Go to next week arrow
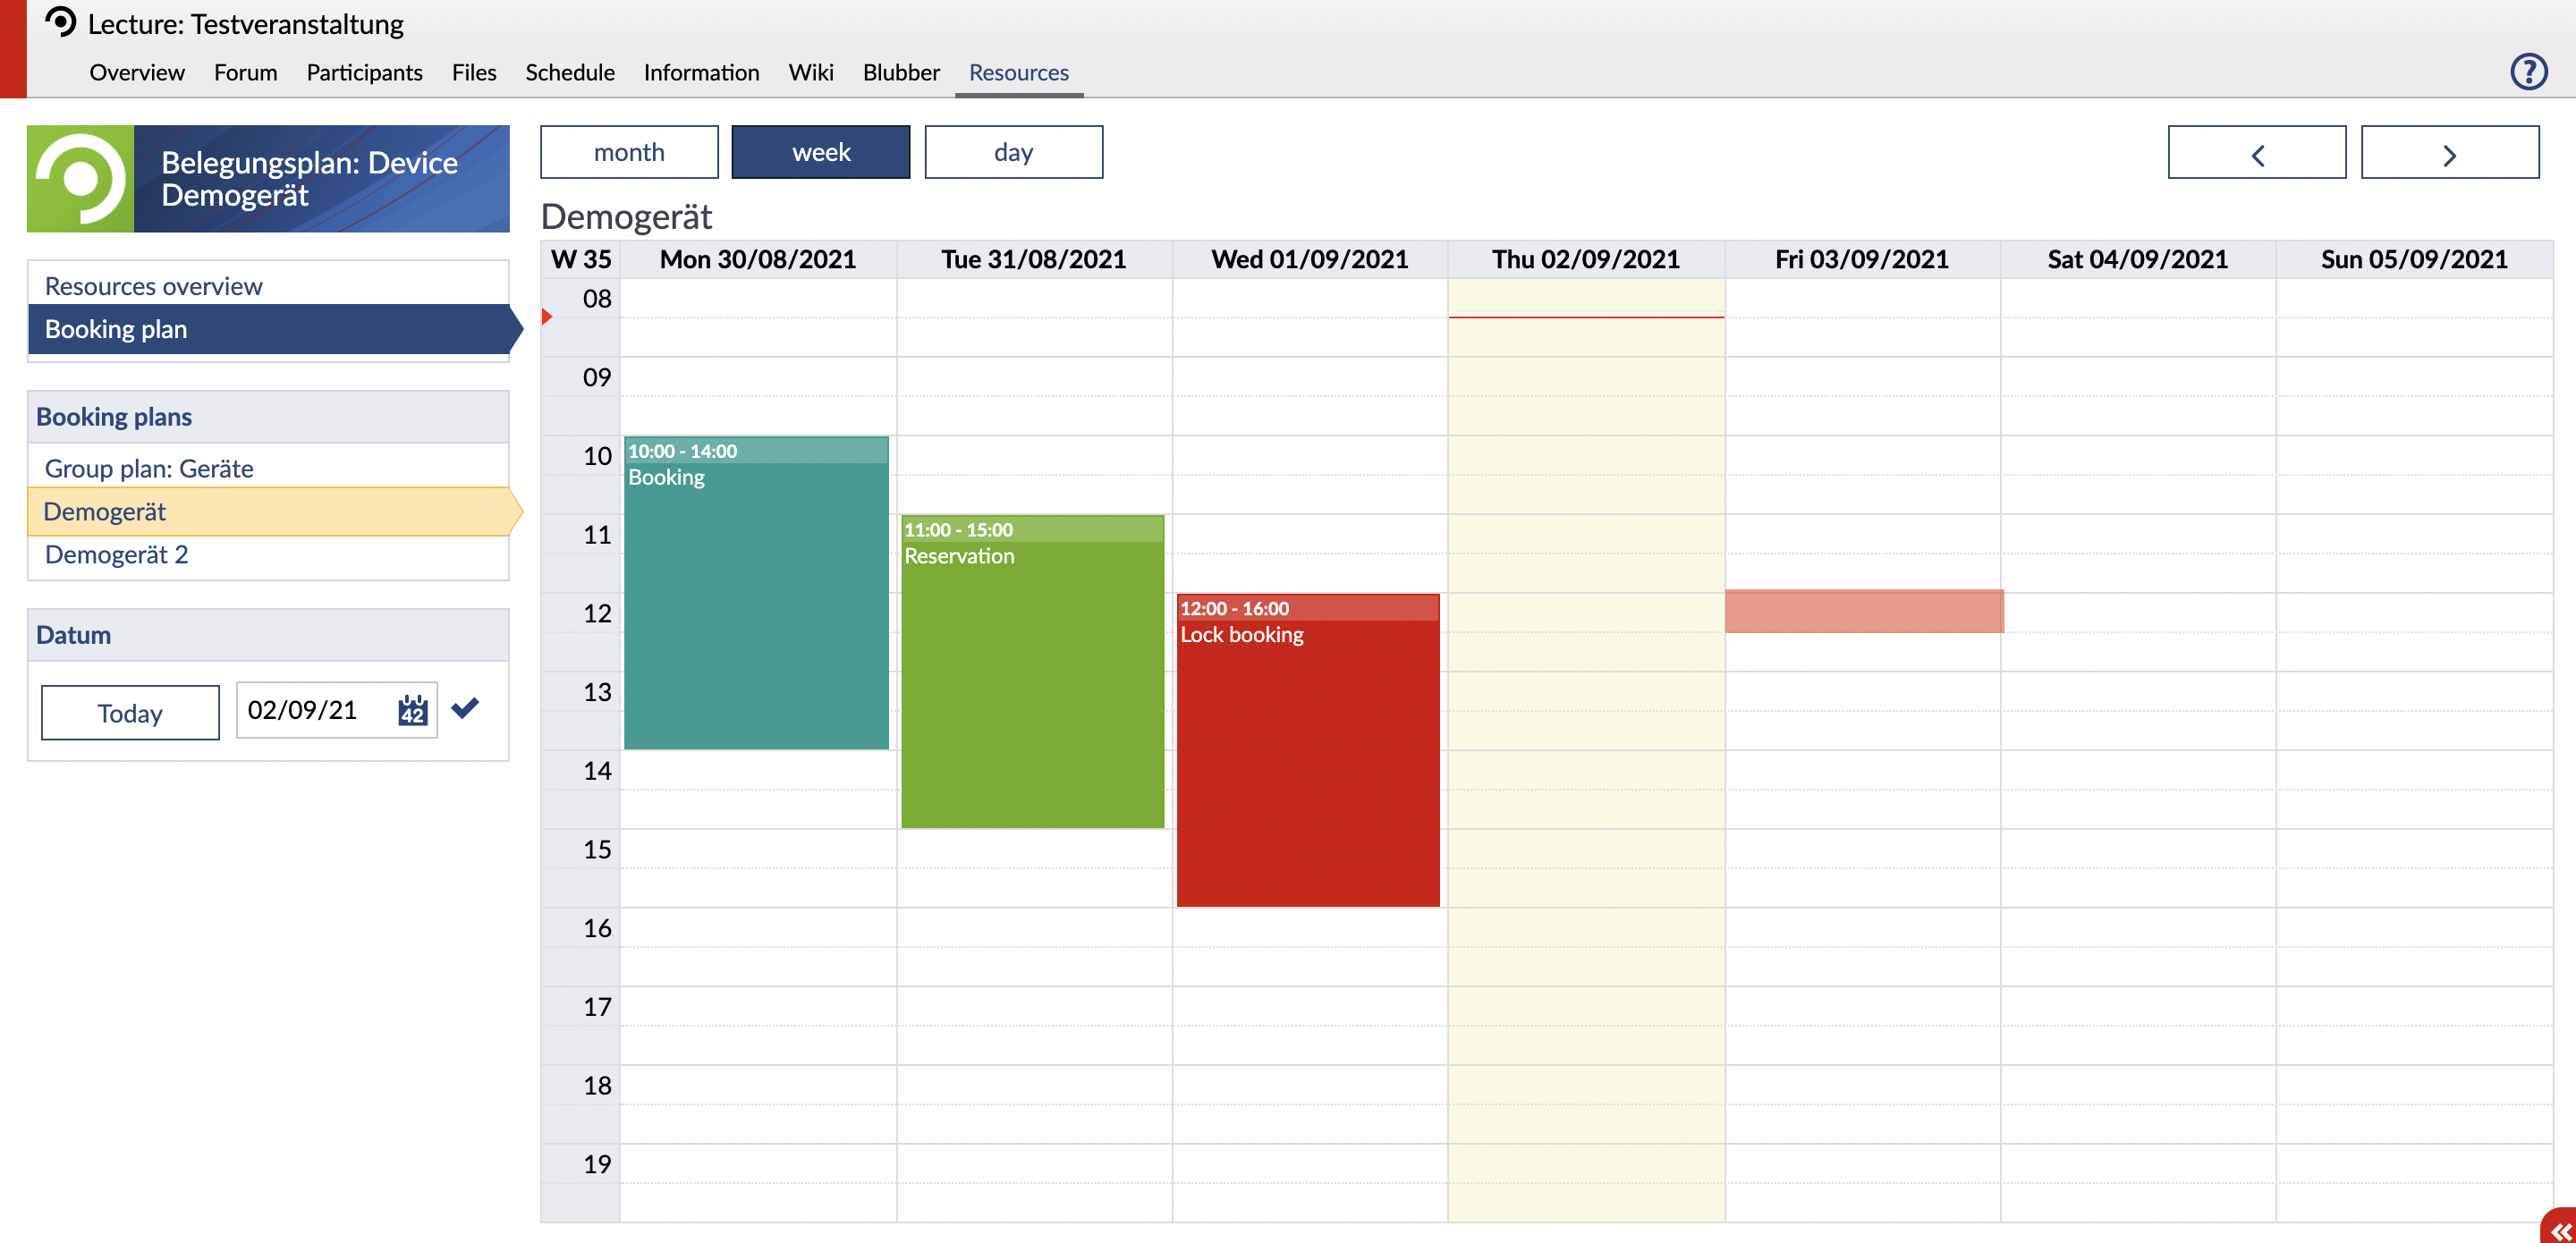Screen dimensions: 2576x1243 pos(2448,153)
